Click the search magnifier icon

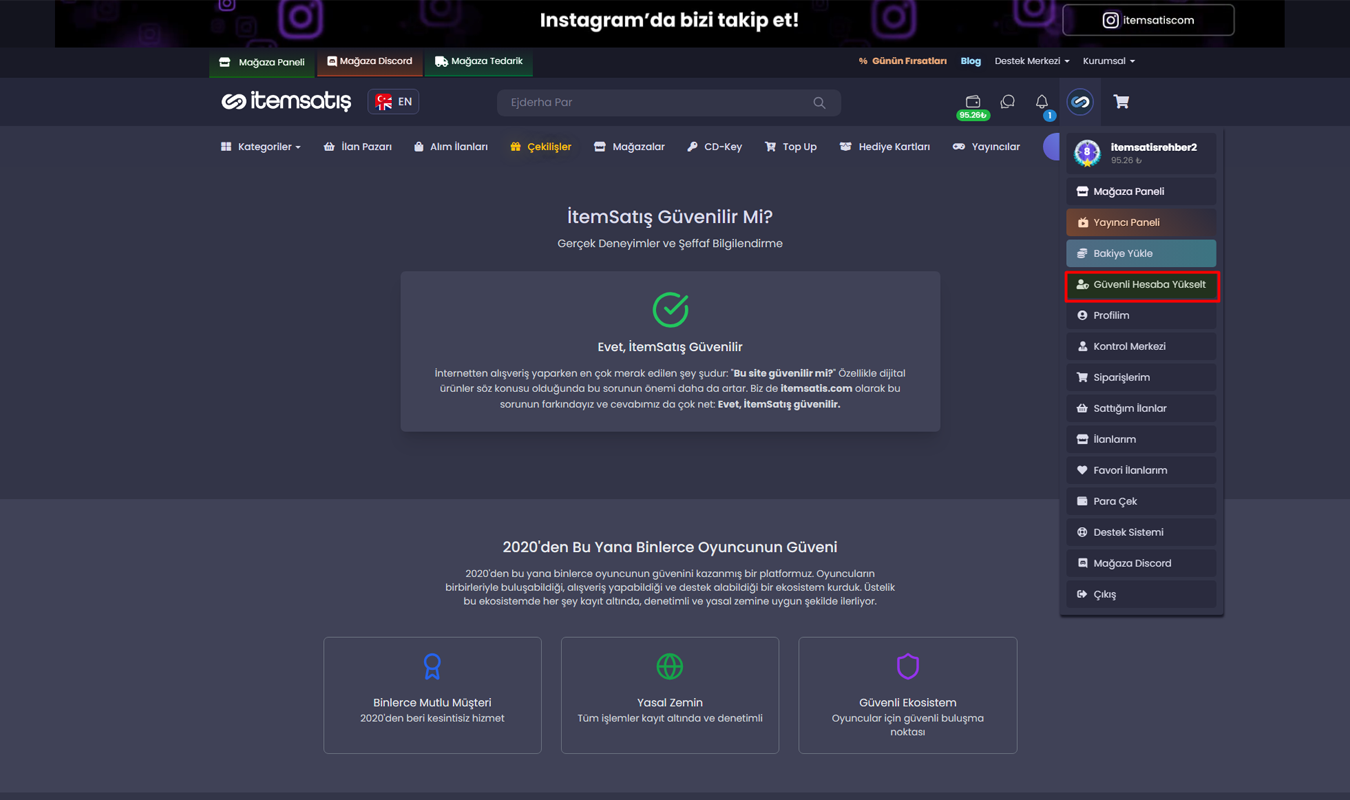pos(819,103)
